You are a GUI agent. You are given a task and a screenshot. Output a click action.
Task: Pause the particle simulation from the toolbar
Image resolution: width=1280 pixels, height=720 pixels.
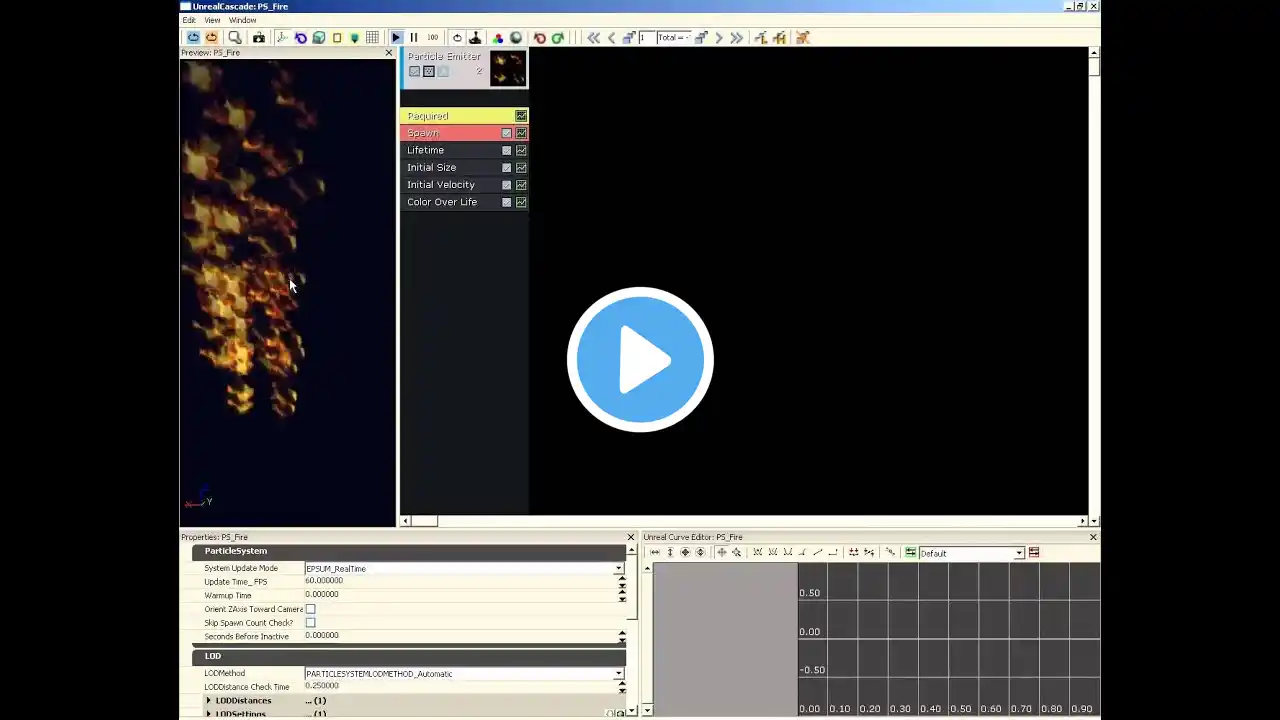(414, 38)
